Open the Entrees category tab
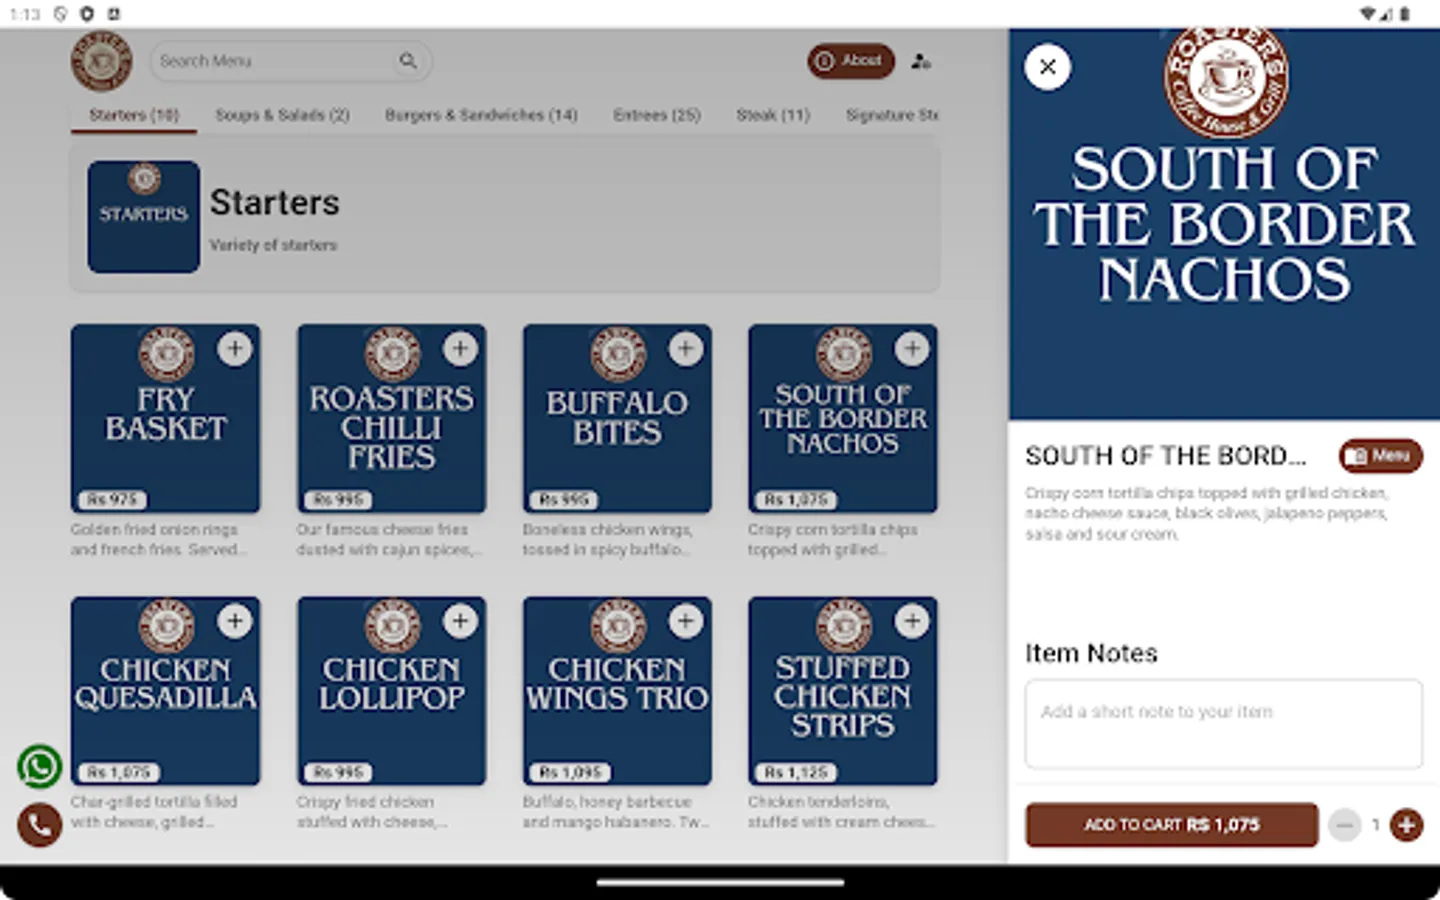The width and height of the screenshot is (1440, 900). tap(656, 115)
